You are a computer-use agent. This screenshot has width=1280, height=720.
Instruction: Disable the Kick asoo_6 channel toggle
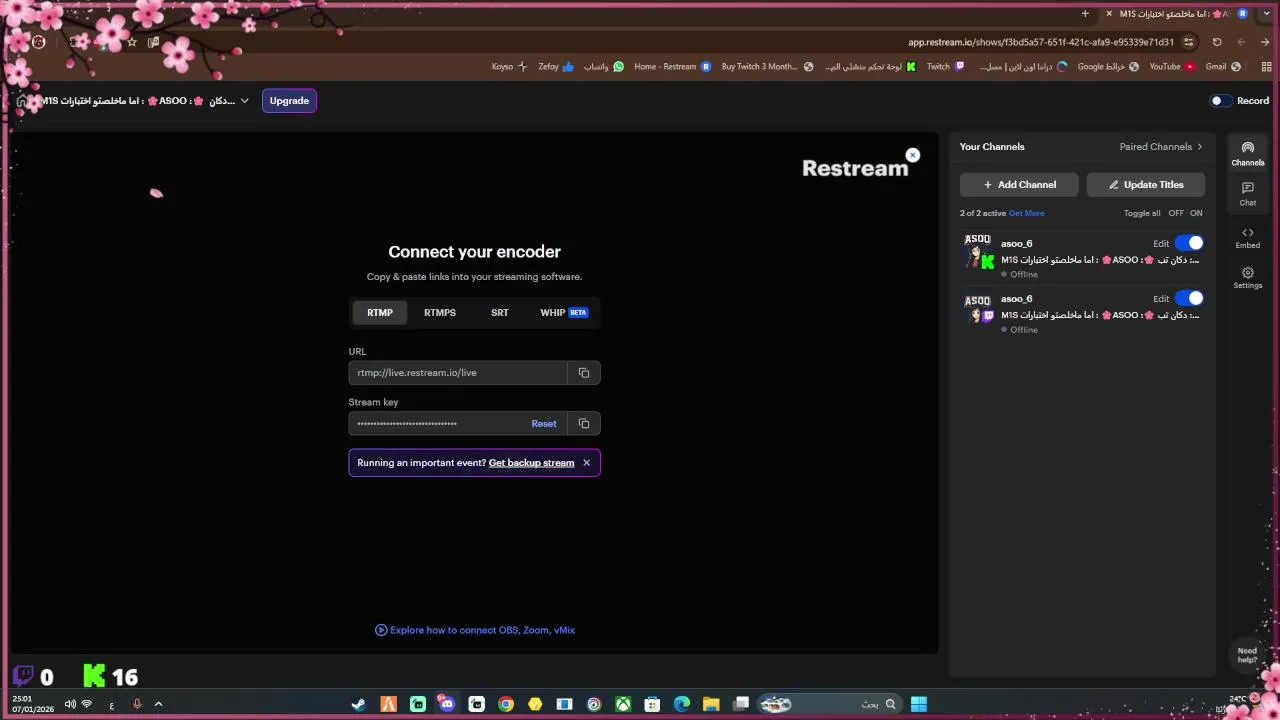(1190, 243)
